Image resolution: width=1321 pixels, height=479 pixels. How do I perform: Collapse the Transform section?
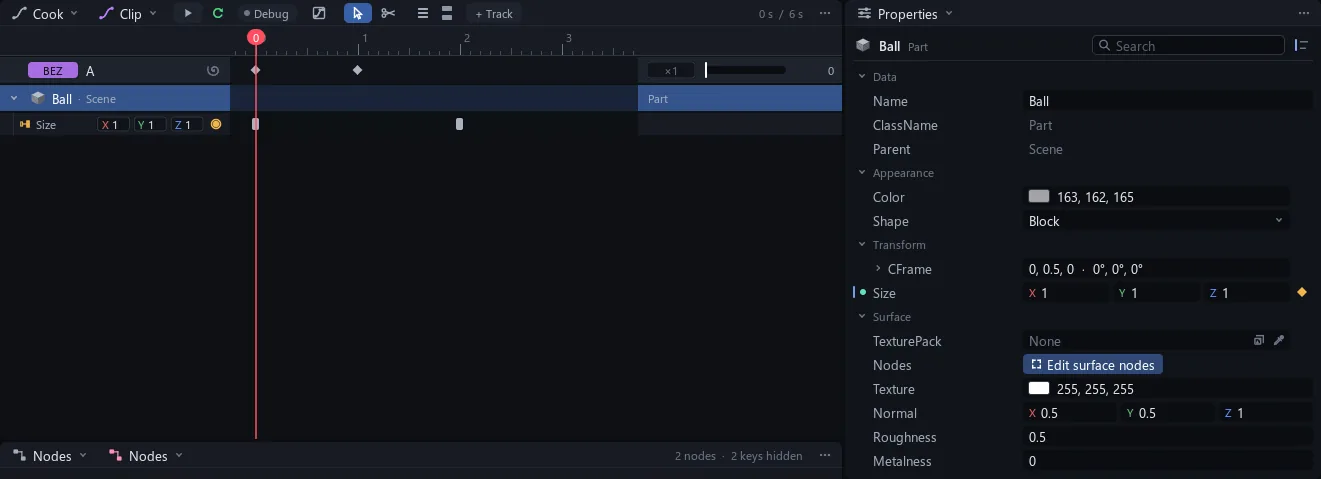863,245
